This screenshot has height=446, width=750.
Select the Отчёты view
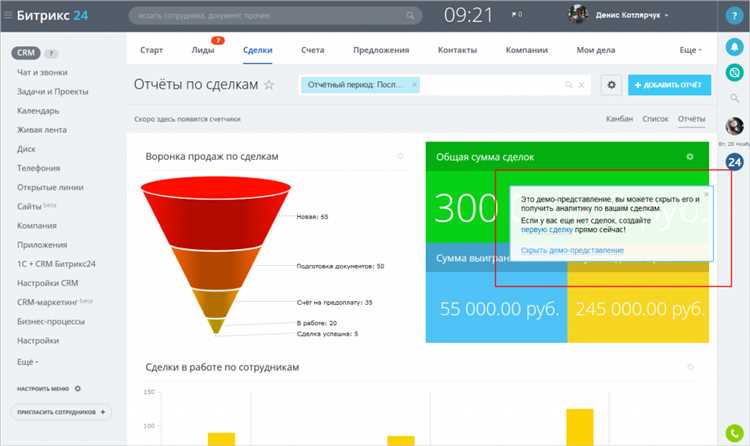click(692, 119)
